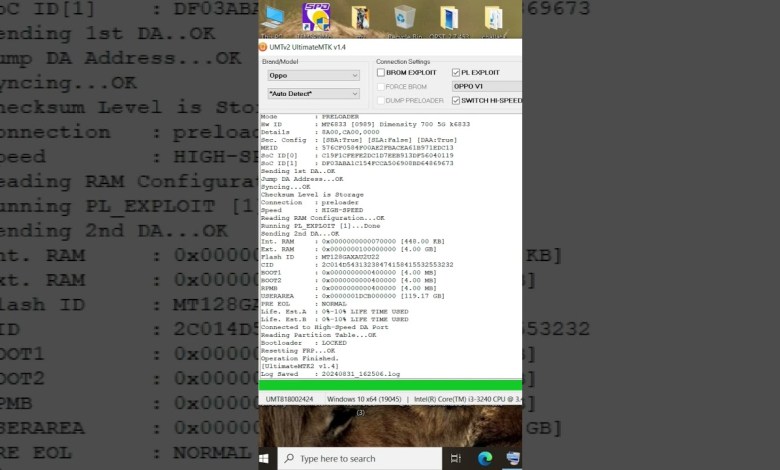780x470 pixels.
Task: Click the Windows Start button
Action: click(266, 458)
